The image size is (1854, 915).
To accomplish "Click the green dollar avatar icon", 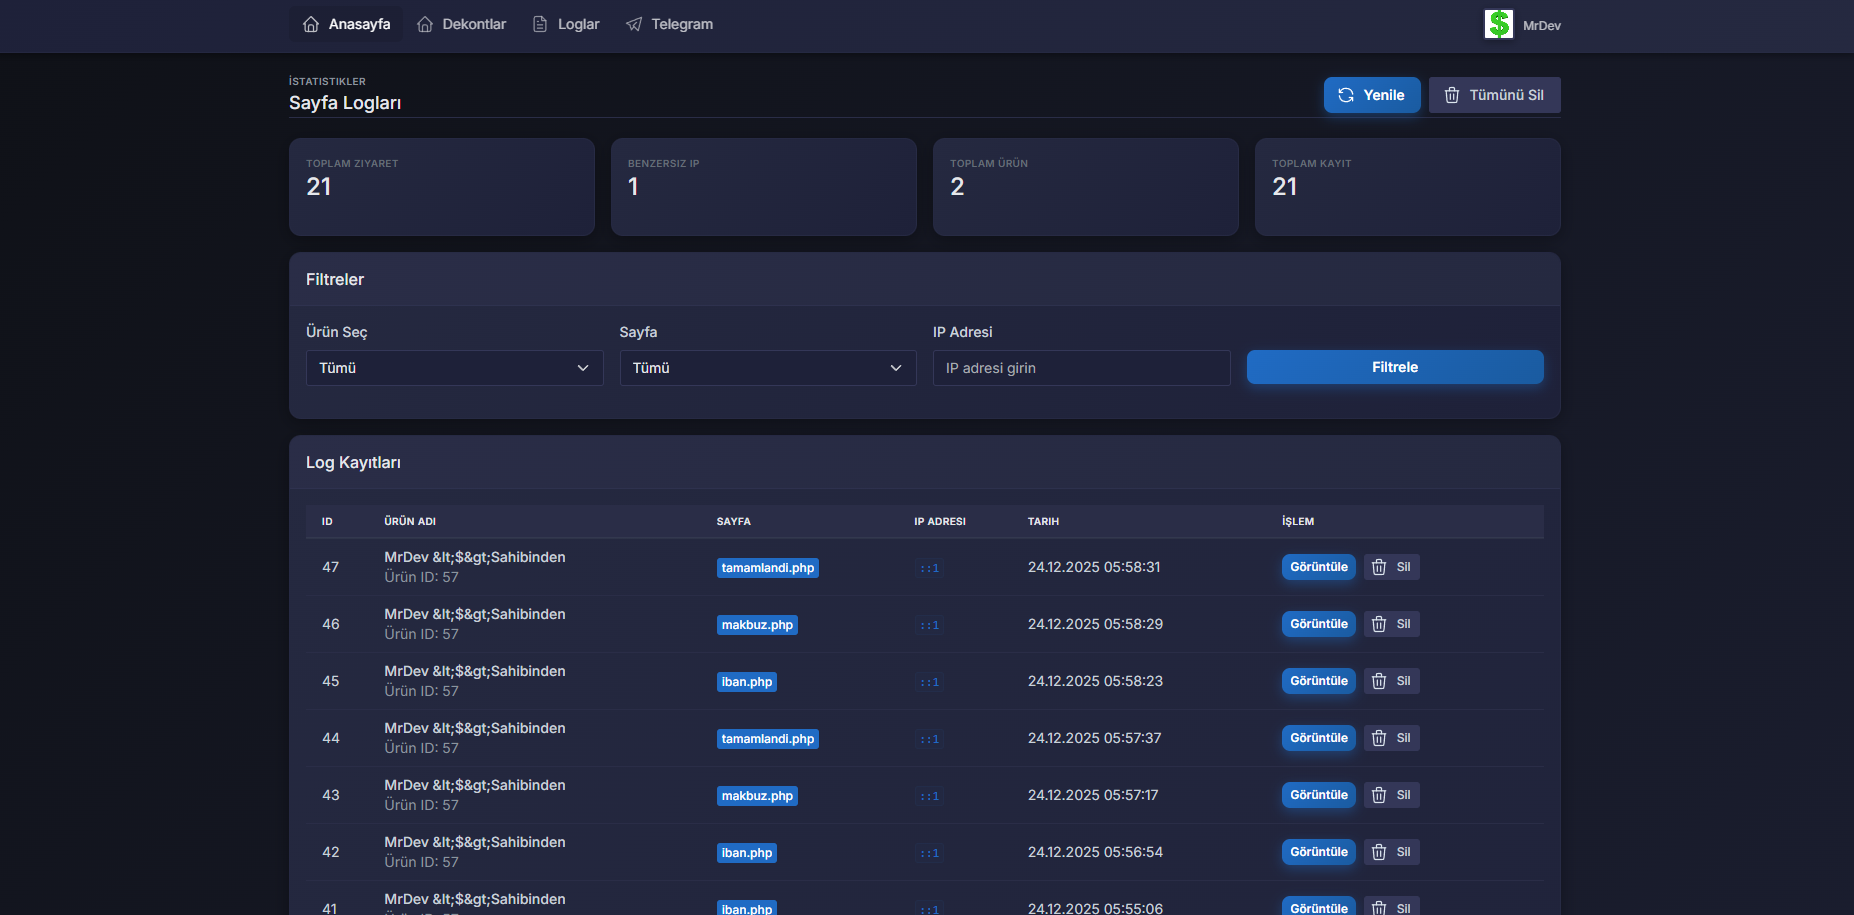I will [x=1498, y=24].
